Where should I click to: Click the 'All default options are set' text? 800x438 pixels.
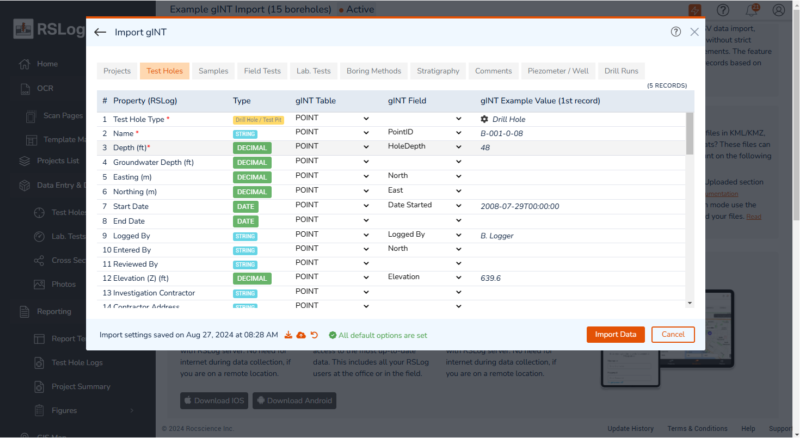[383, 335]
